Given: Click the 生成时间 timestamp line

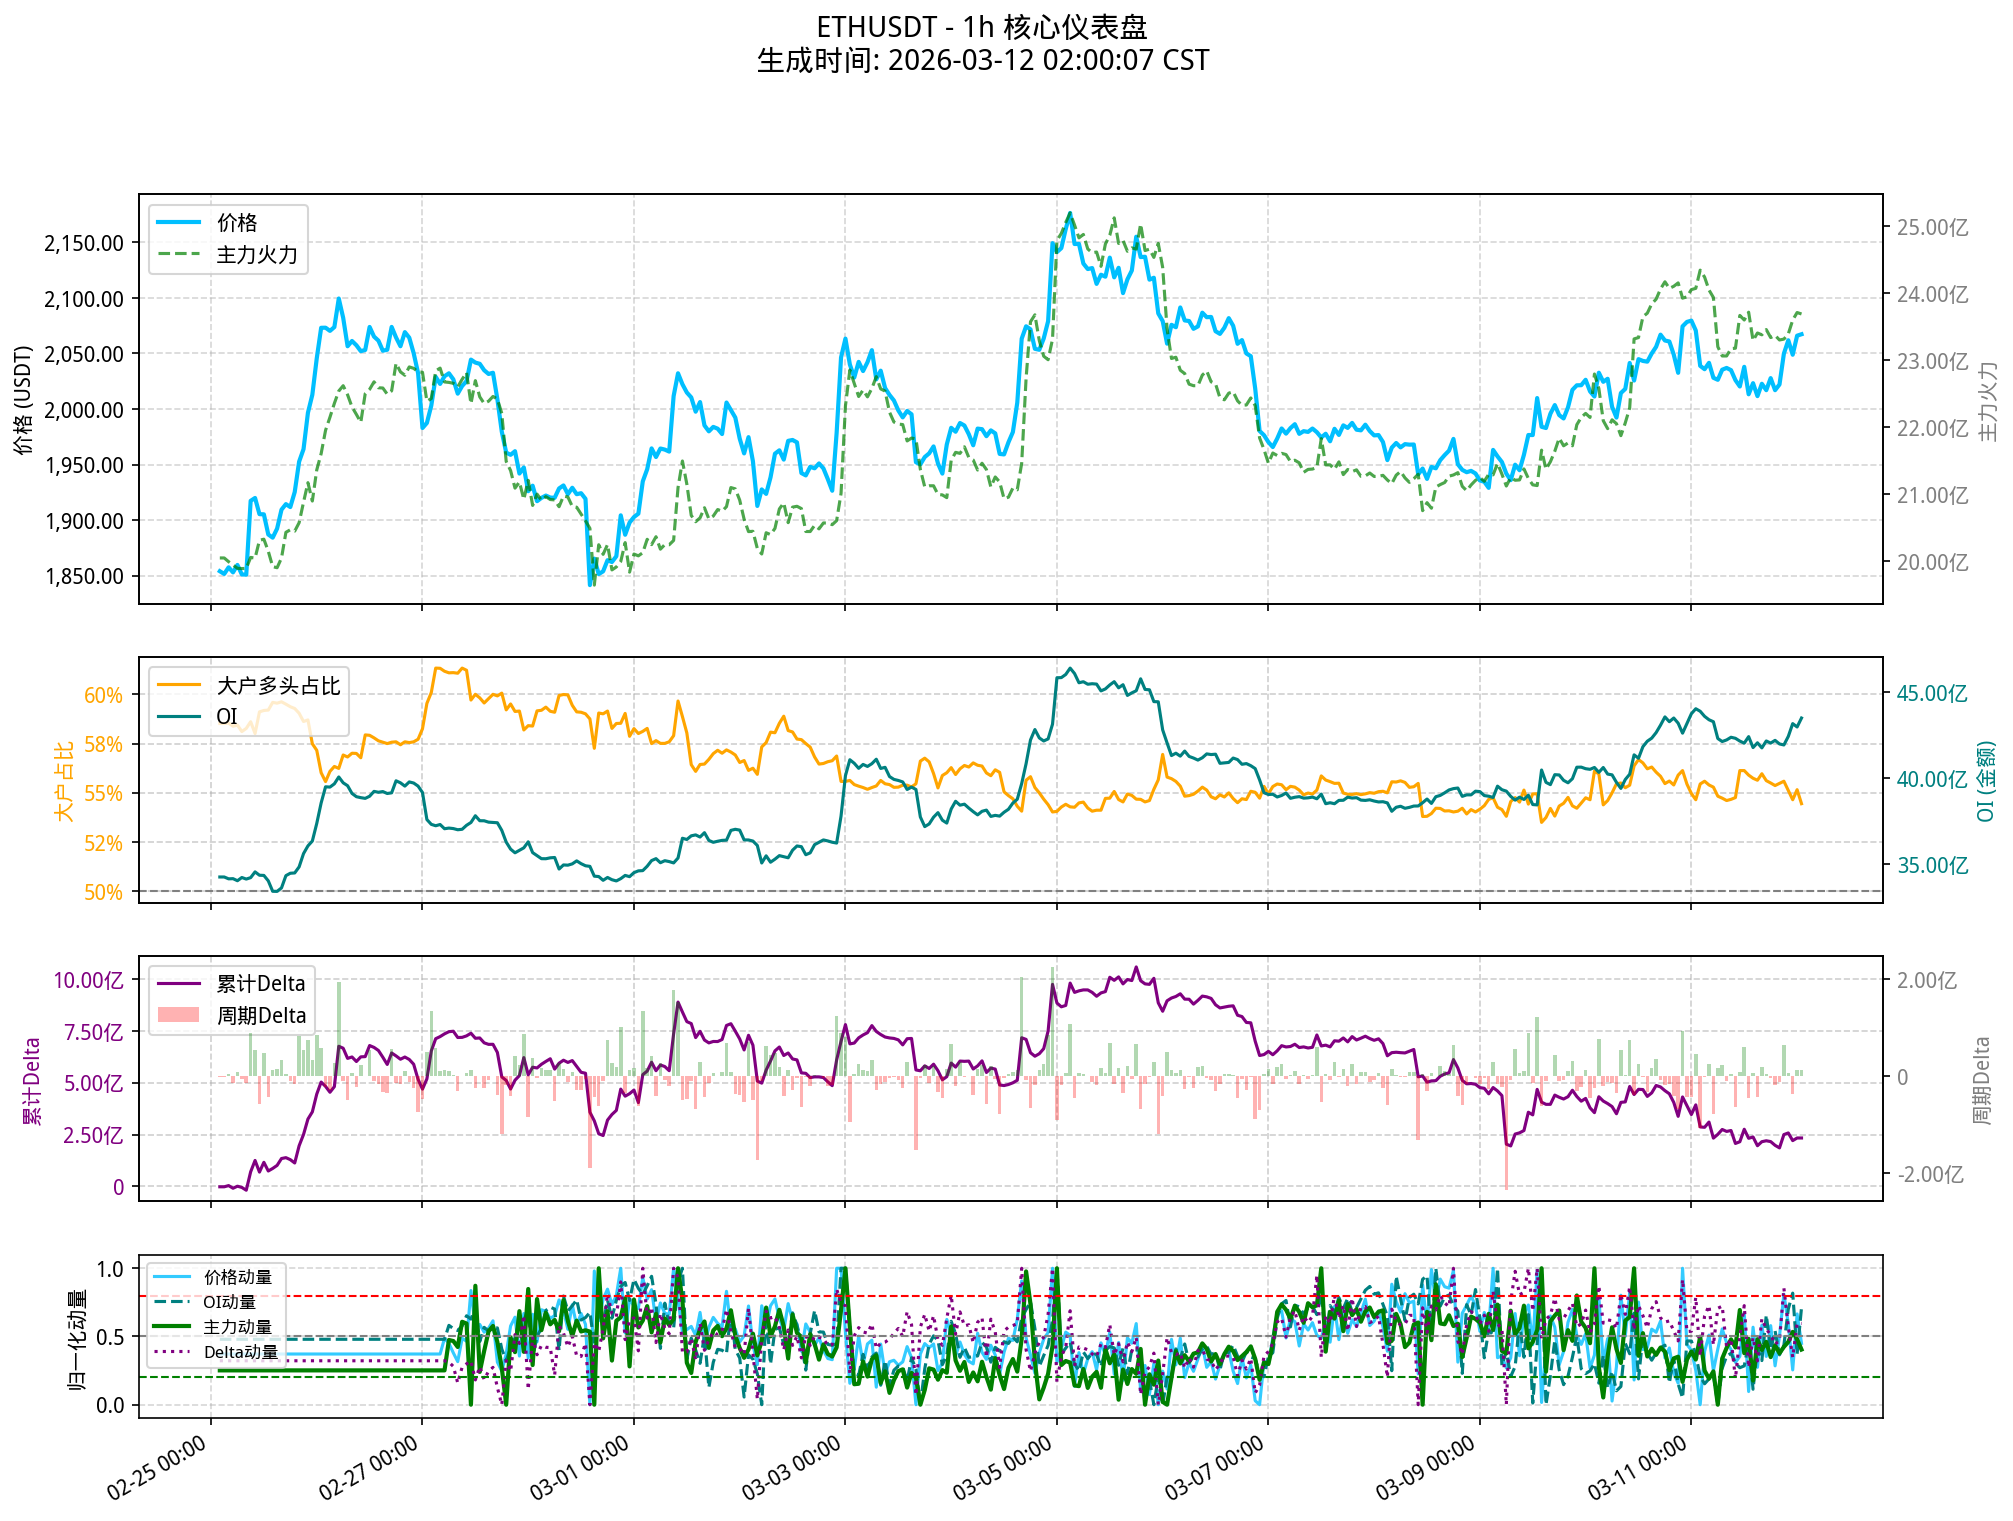Looking at the screenshot, I should click(982, 61).
